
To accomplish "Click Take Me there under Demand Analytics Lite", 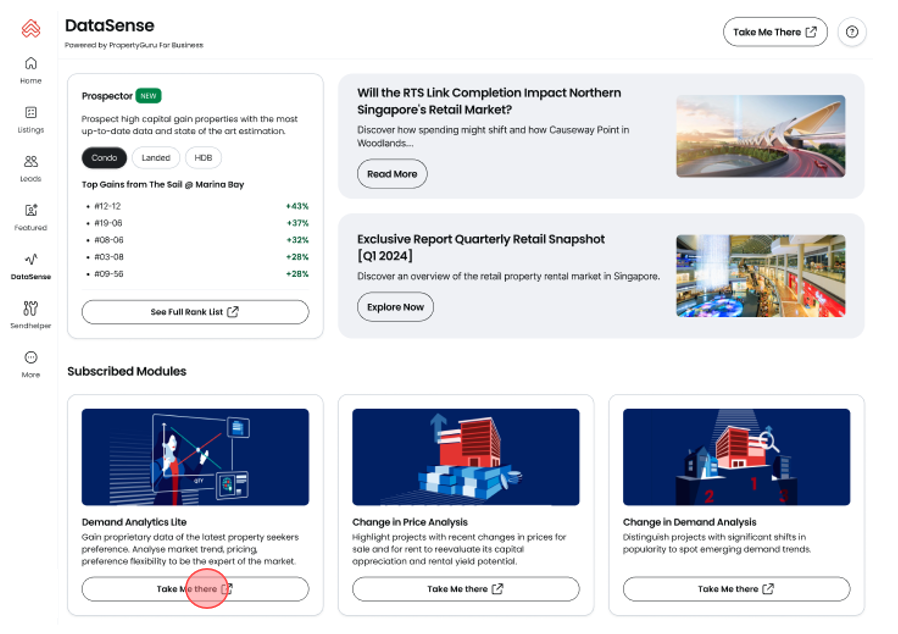I will coord(195,589).
